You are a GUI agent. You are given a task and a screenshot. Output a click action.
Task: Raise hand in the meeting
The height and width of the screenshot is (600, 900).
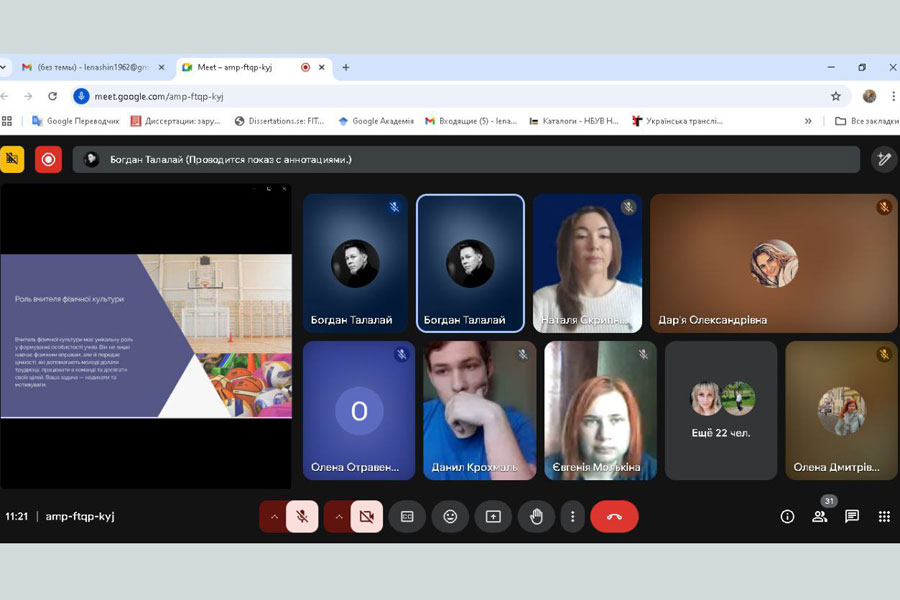tap(536, 516)
